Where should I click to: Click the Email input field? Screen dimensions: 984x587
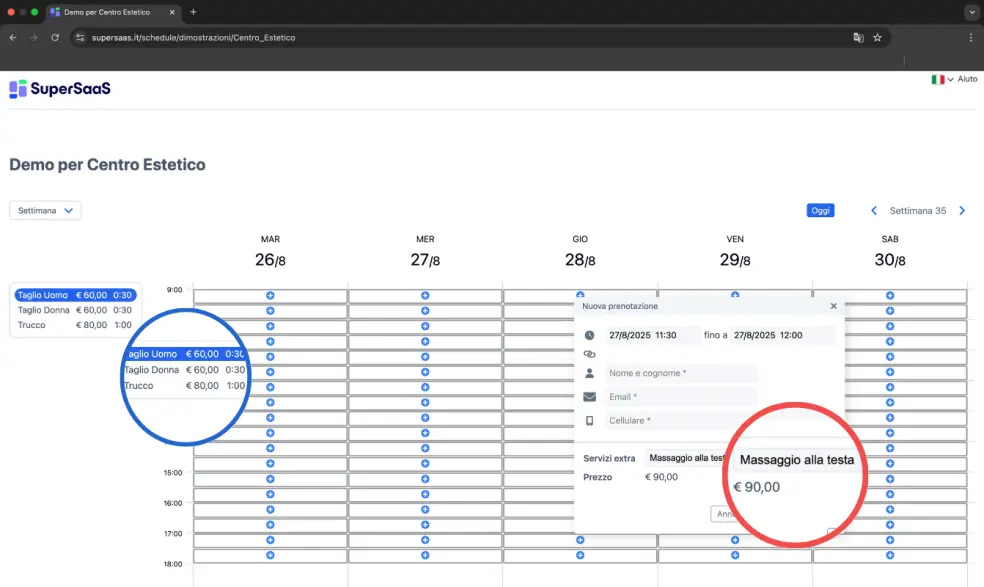681,397
